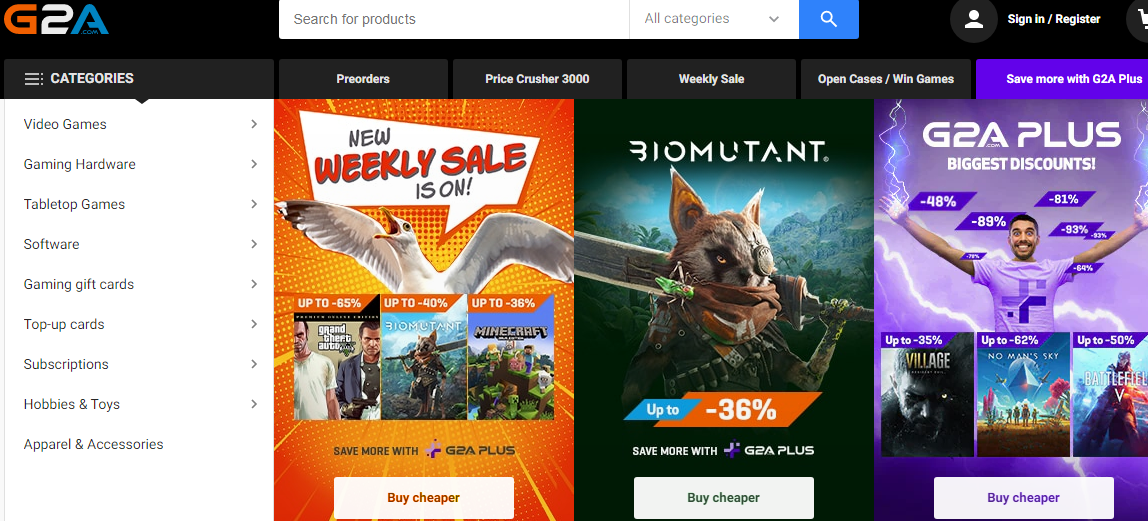This screenshot has width=1148, height=521.
Task: Click the Search for products field
Action: pos(454,19)
